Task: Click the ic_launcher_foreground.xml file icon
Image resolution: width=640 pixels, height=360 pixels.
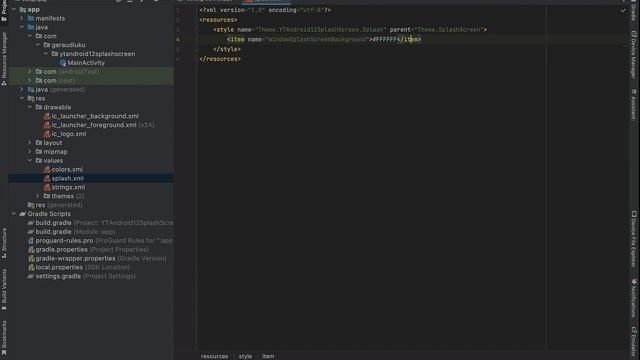Action: [x=47, y=125]
